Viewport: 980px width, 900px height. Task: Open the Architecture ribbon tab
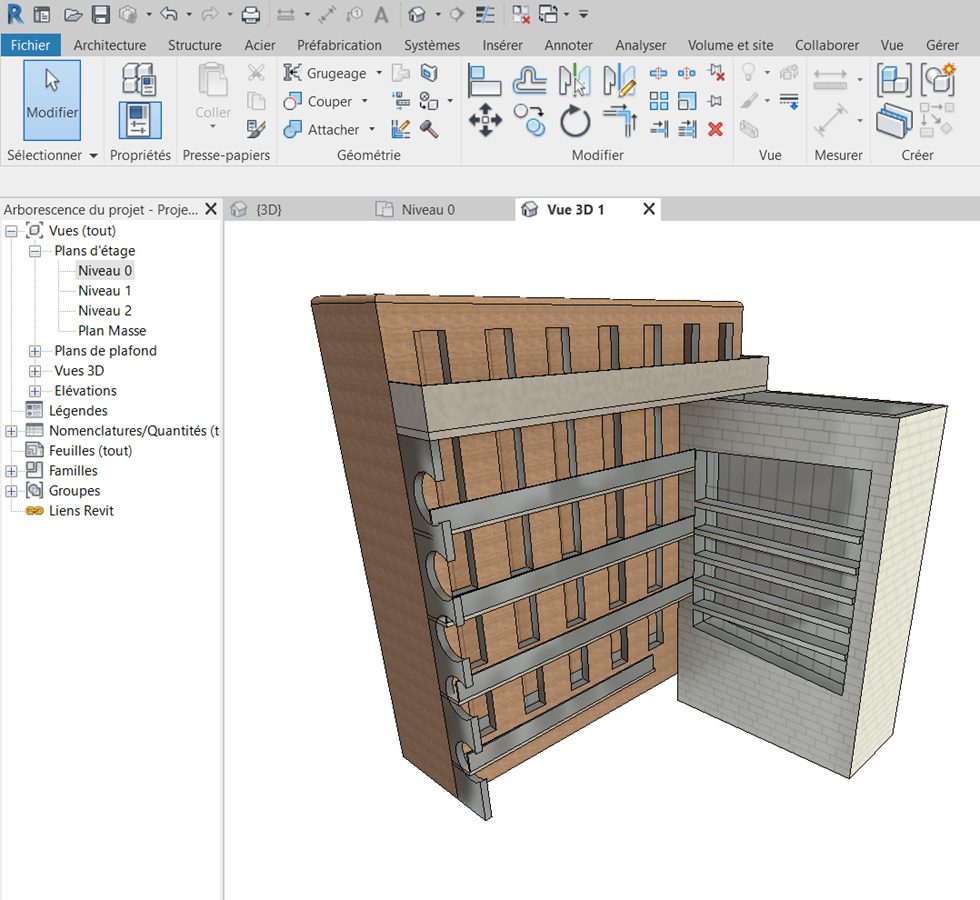pos(110,45)
